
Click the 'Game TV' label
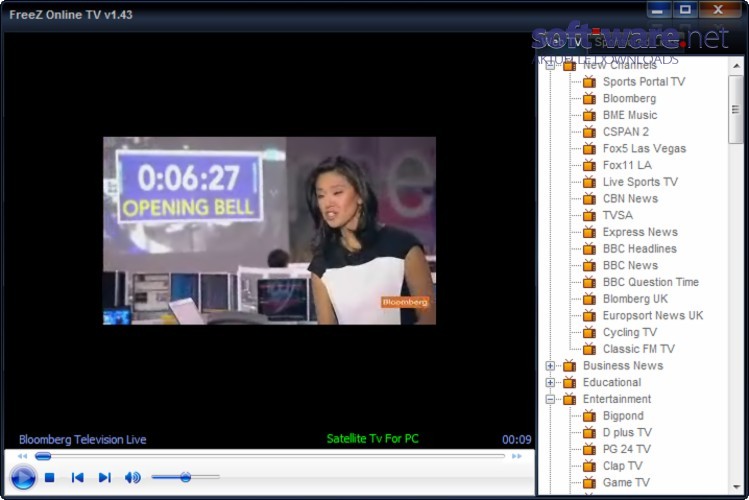click(x=626, y=483)
